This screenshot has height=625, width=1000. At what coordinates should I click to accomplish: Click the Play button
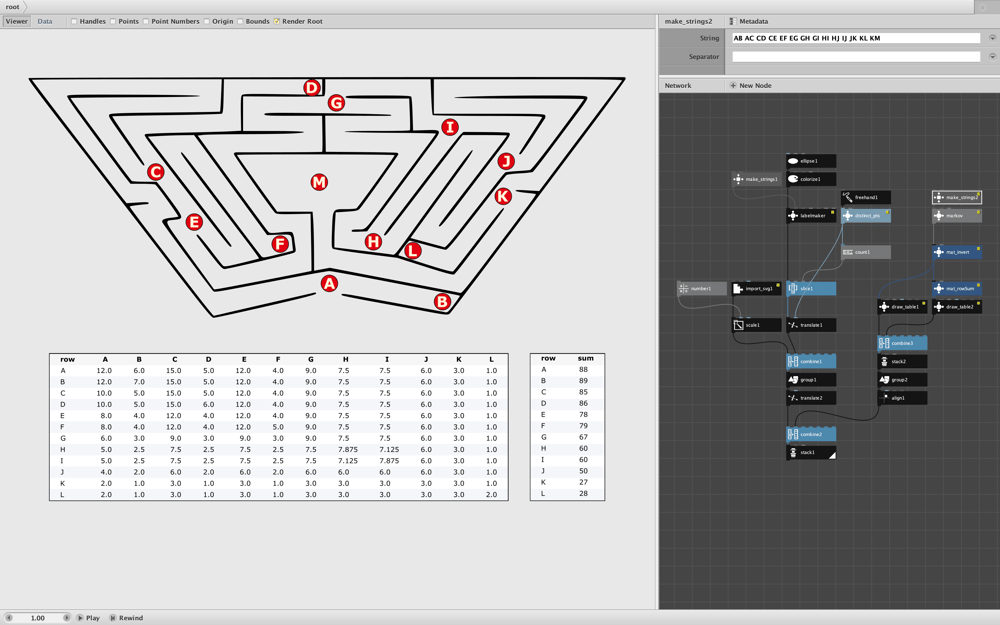(x=88, y=618)
